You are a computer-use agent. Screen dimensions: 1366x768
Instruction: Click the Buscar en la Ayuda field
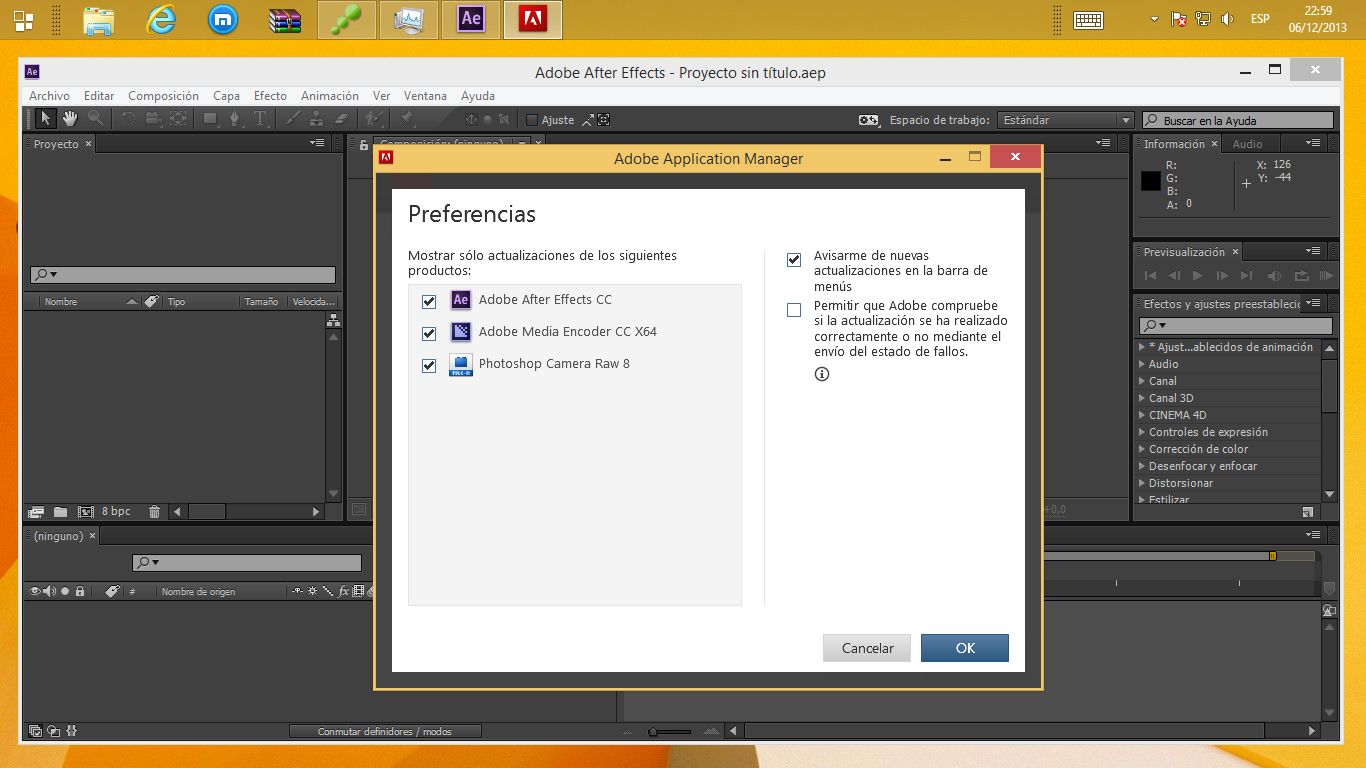[1240, 119]
